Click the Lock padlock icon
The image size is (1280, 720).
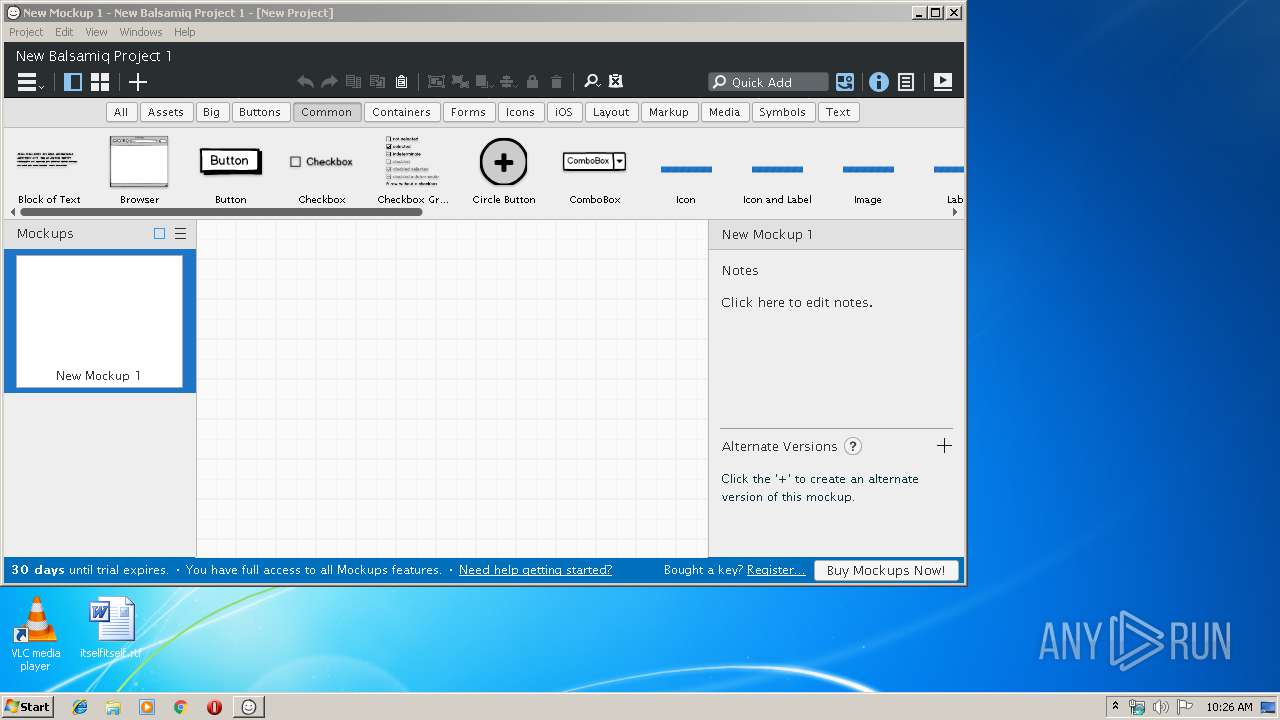click(x=532, y=82)
